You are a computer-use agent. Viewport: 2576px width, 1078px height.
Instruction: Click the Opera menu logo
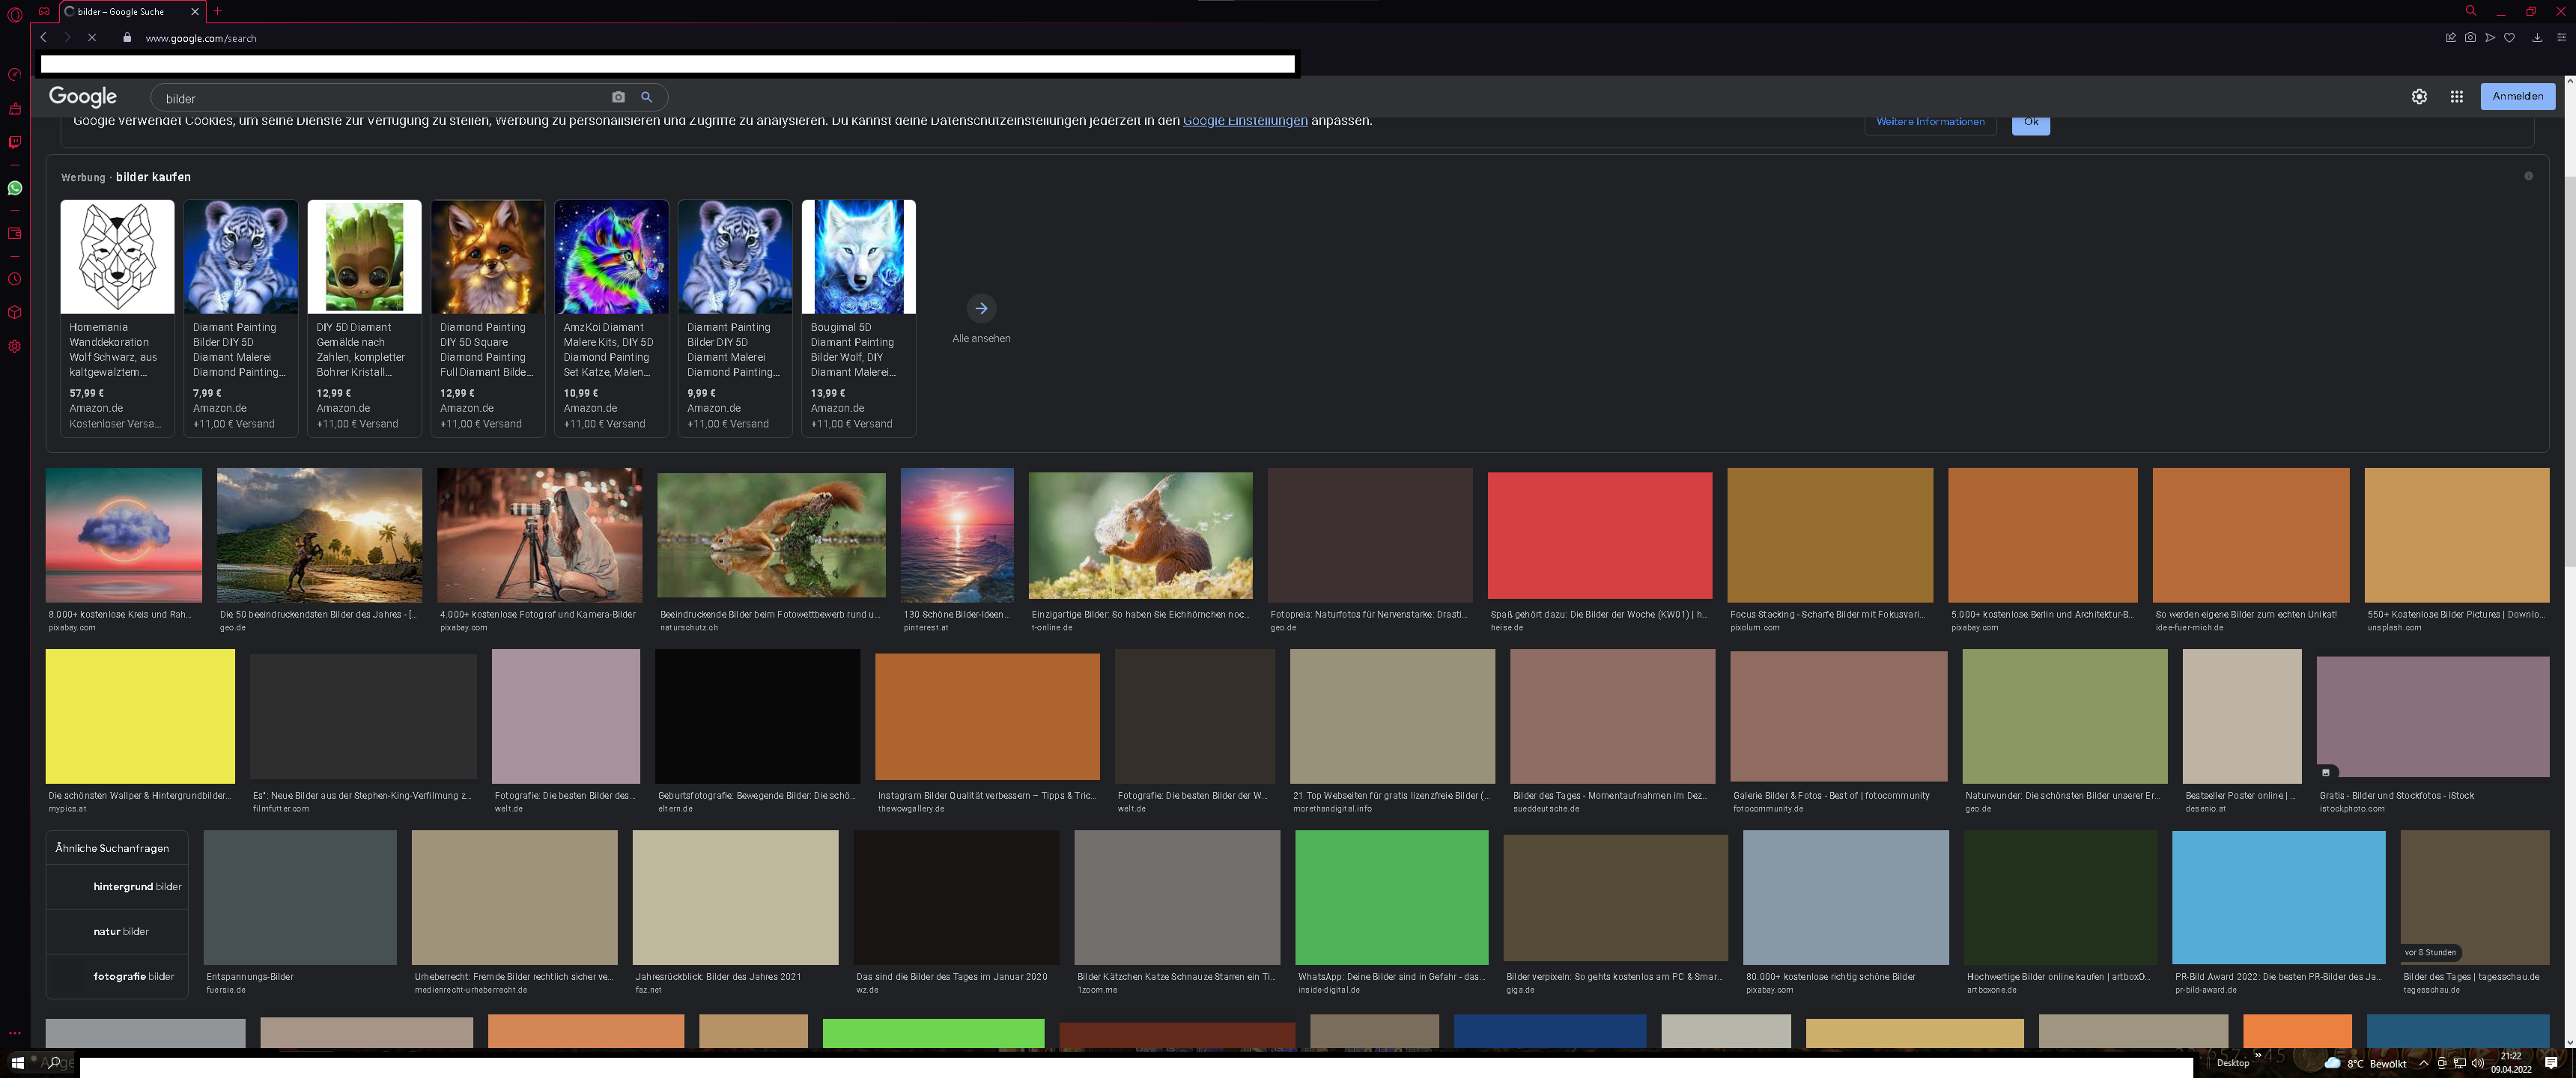tap(15, 14)
